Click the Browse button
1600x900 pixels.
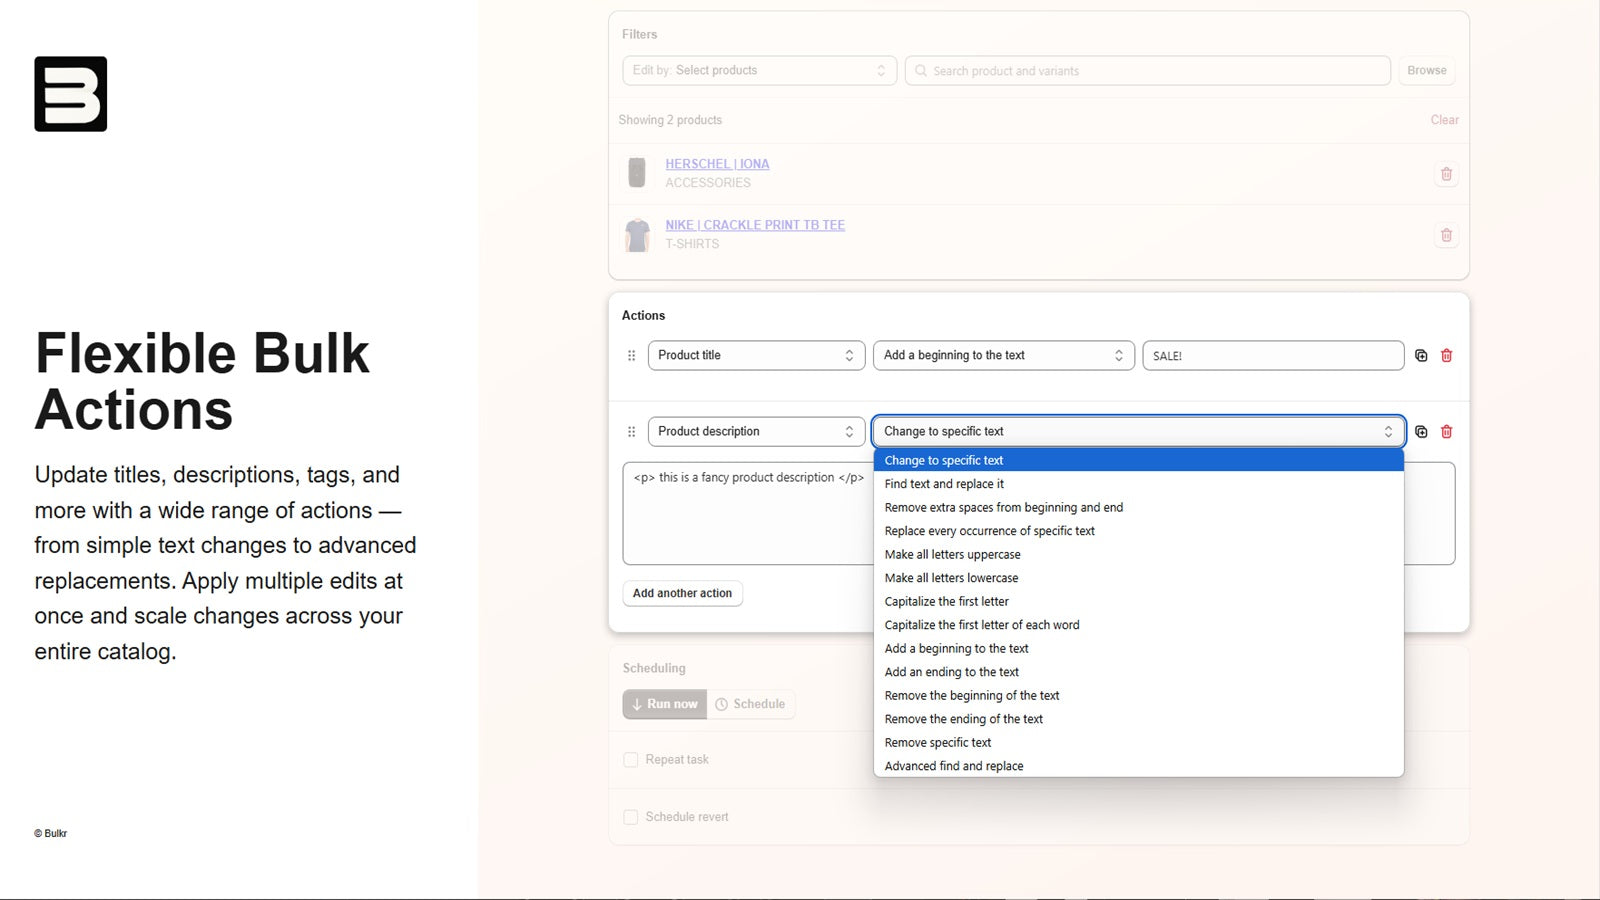pos(1426,71)
